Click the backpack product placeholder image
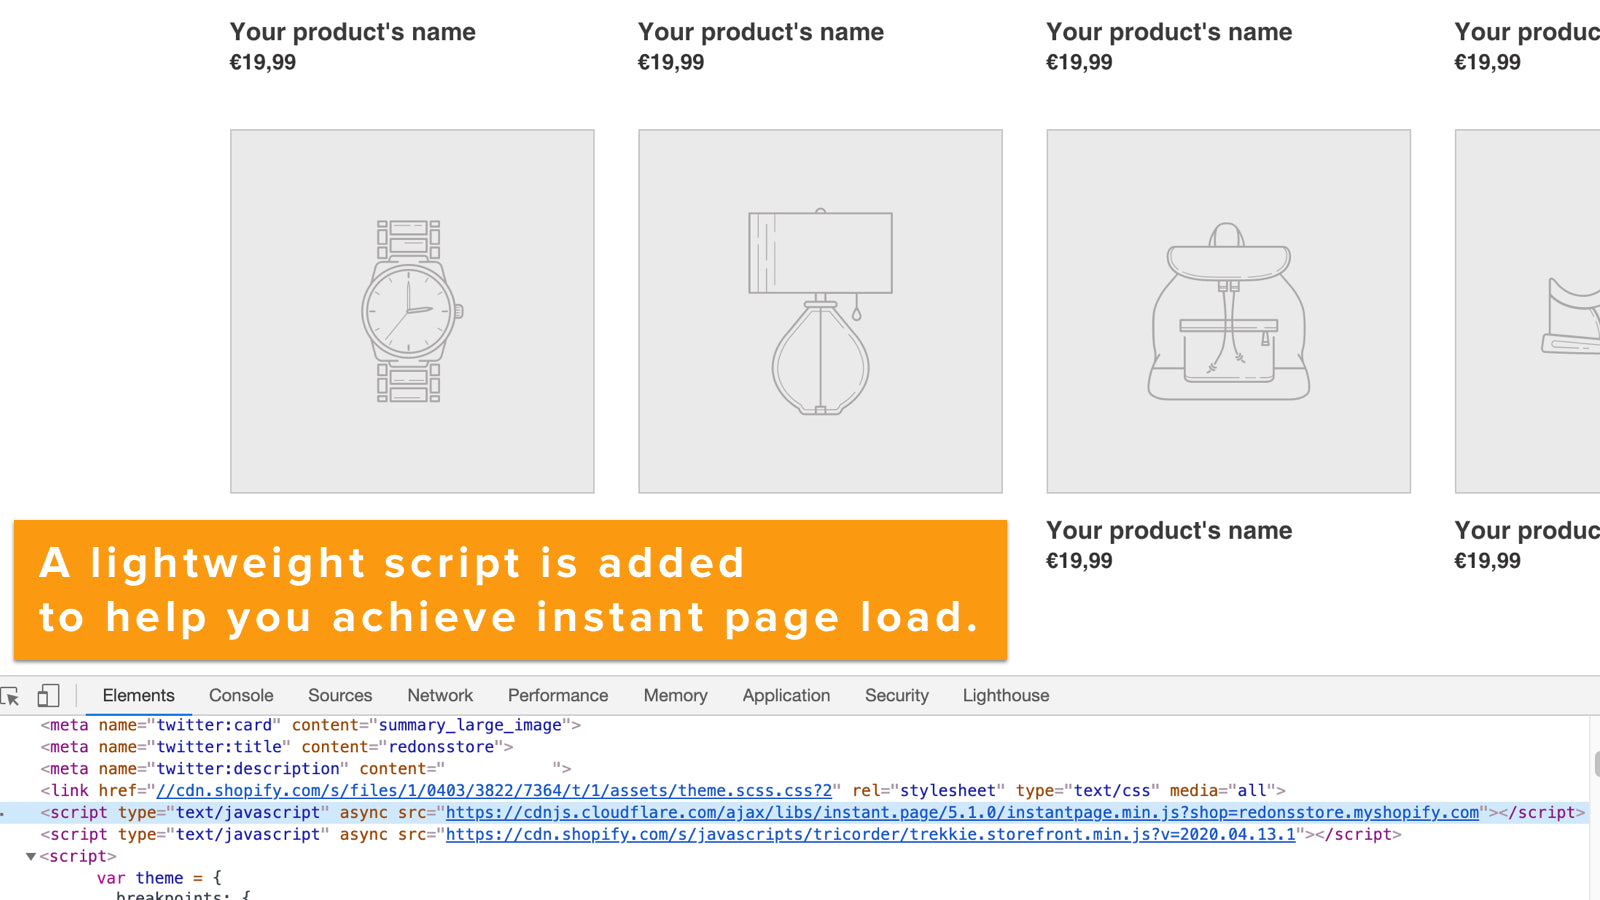 1228,311
